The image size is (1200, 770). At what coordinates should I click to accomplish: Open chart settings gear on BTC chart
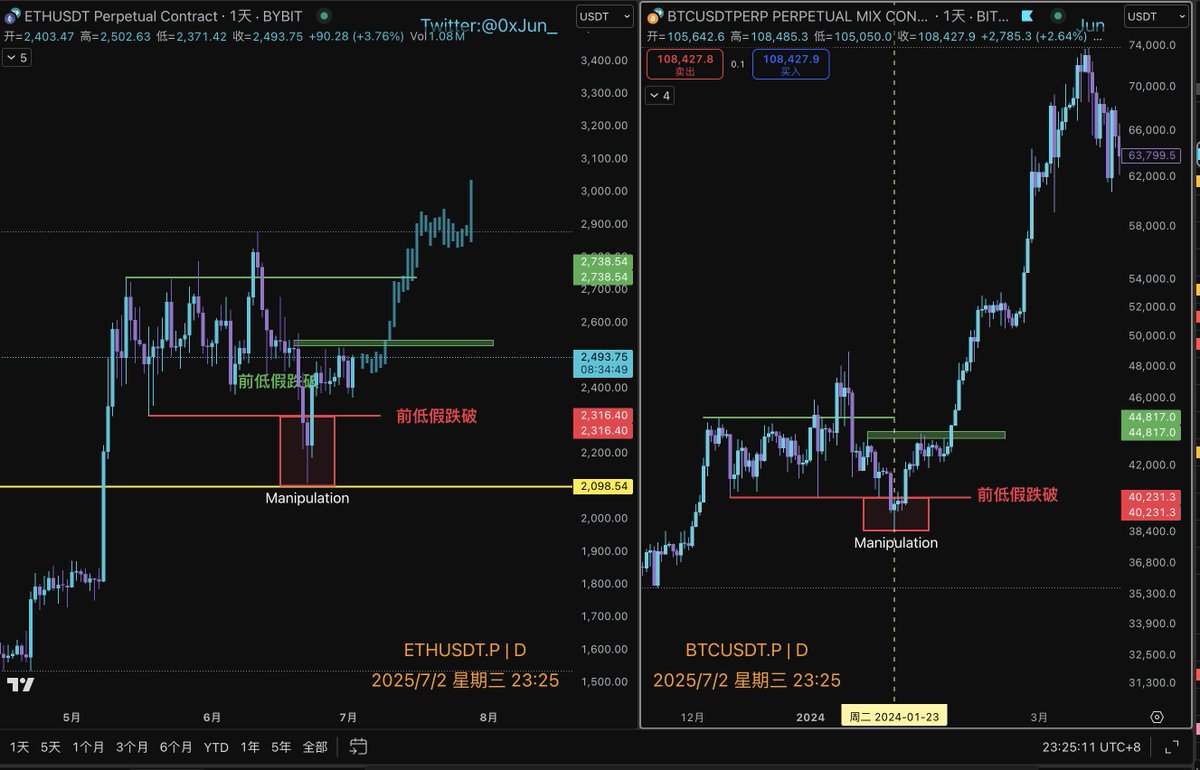pyautogui.click(x=1157, y=717)
